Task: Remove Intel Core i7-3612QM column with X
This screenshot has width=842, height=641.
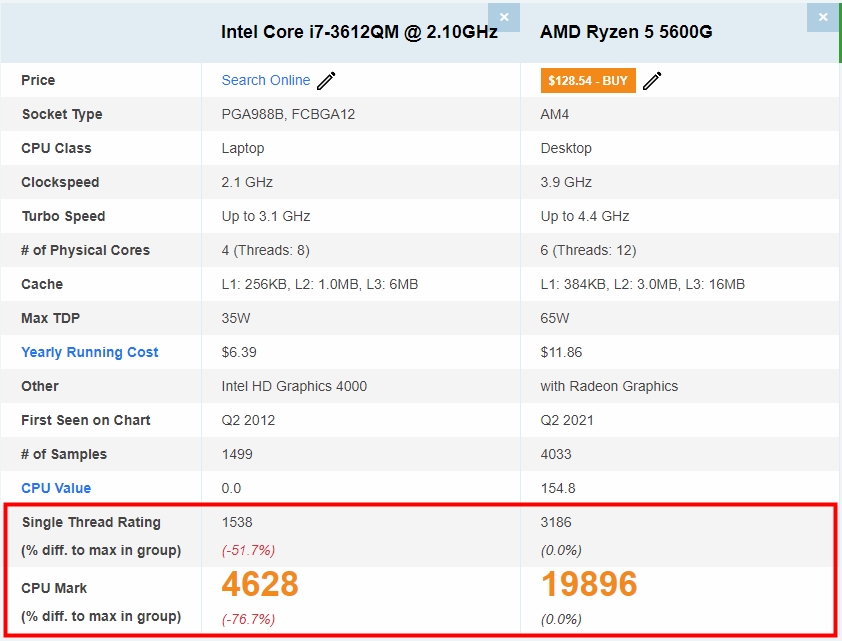Action: (504, 17)
